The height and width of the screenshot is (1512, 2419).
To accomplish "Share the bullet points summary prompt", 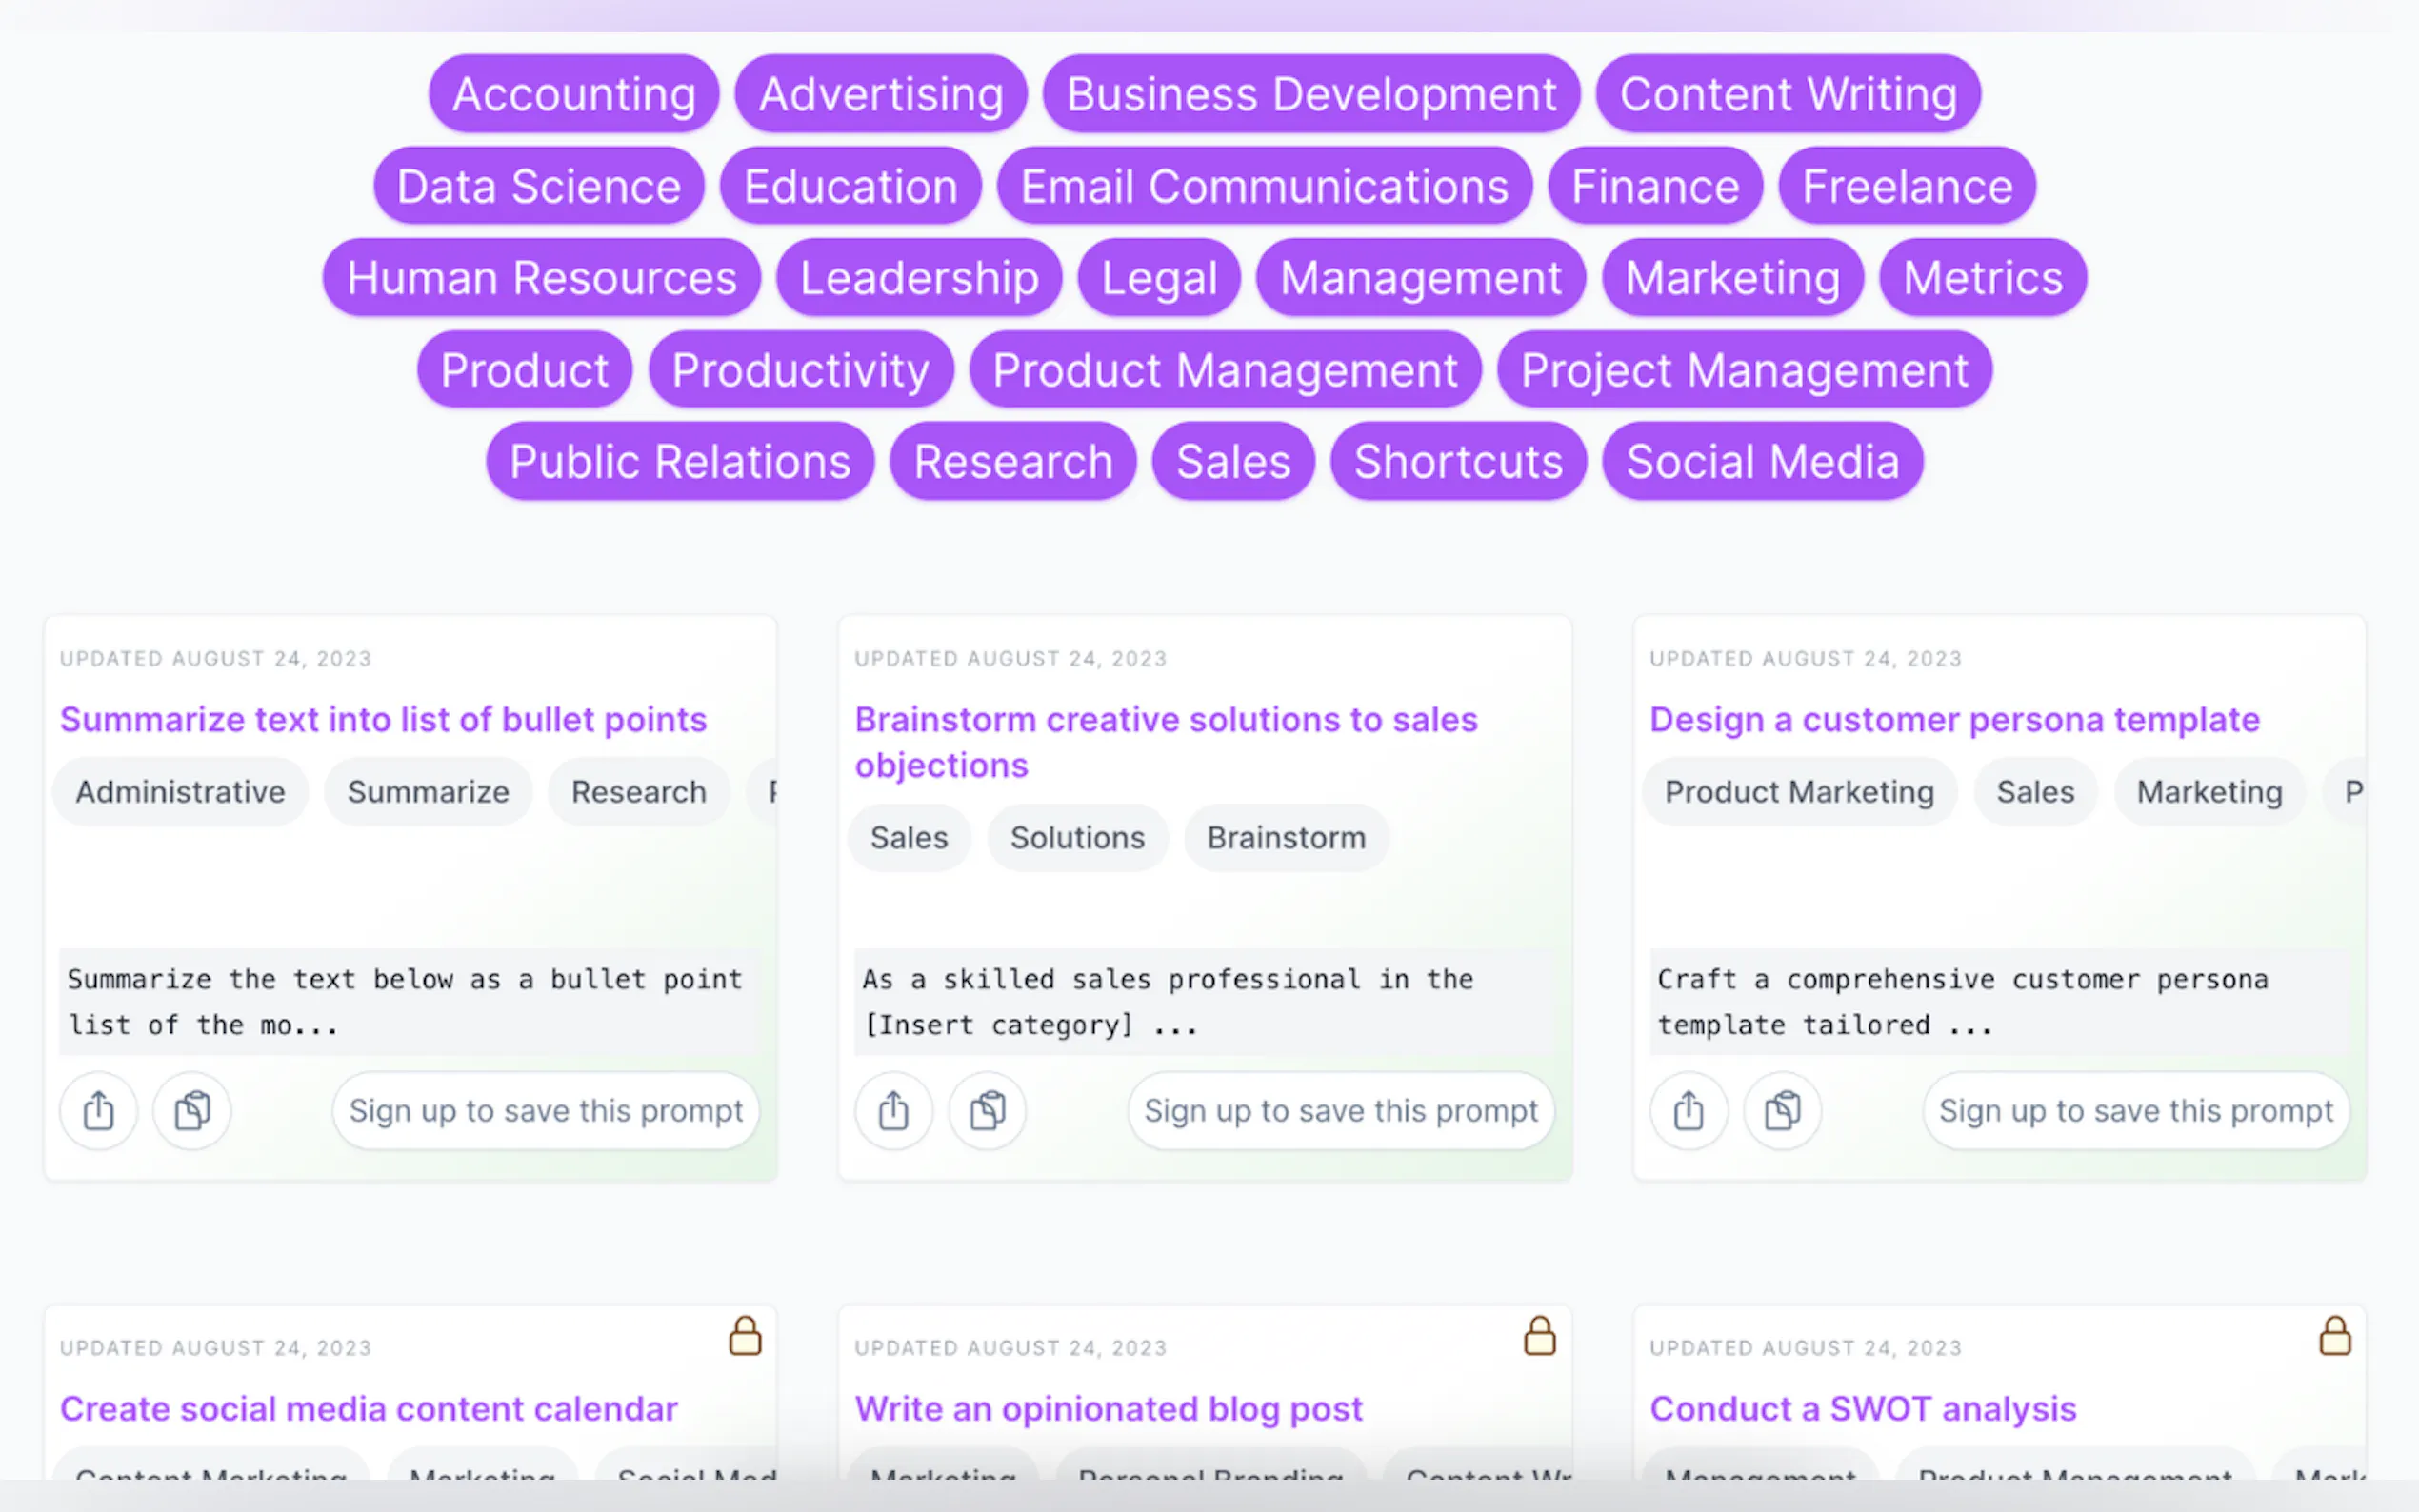I will 97,1110.
